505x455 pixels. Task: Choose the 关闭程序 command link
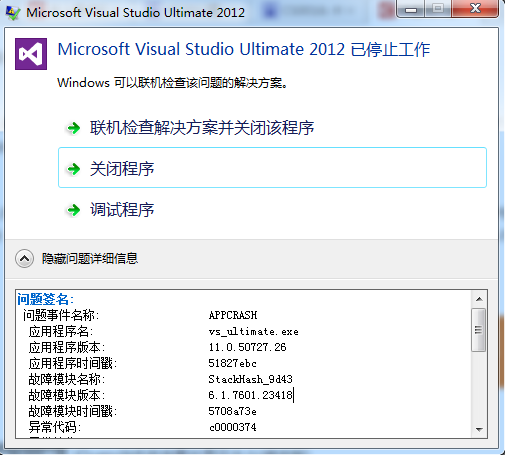(x=272, y=168)
